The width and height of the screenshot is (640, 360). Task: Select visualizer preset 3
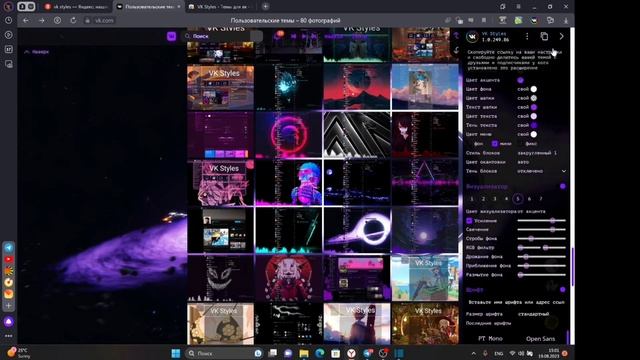tap(495, 199)
